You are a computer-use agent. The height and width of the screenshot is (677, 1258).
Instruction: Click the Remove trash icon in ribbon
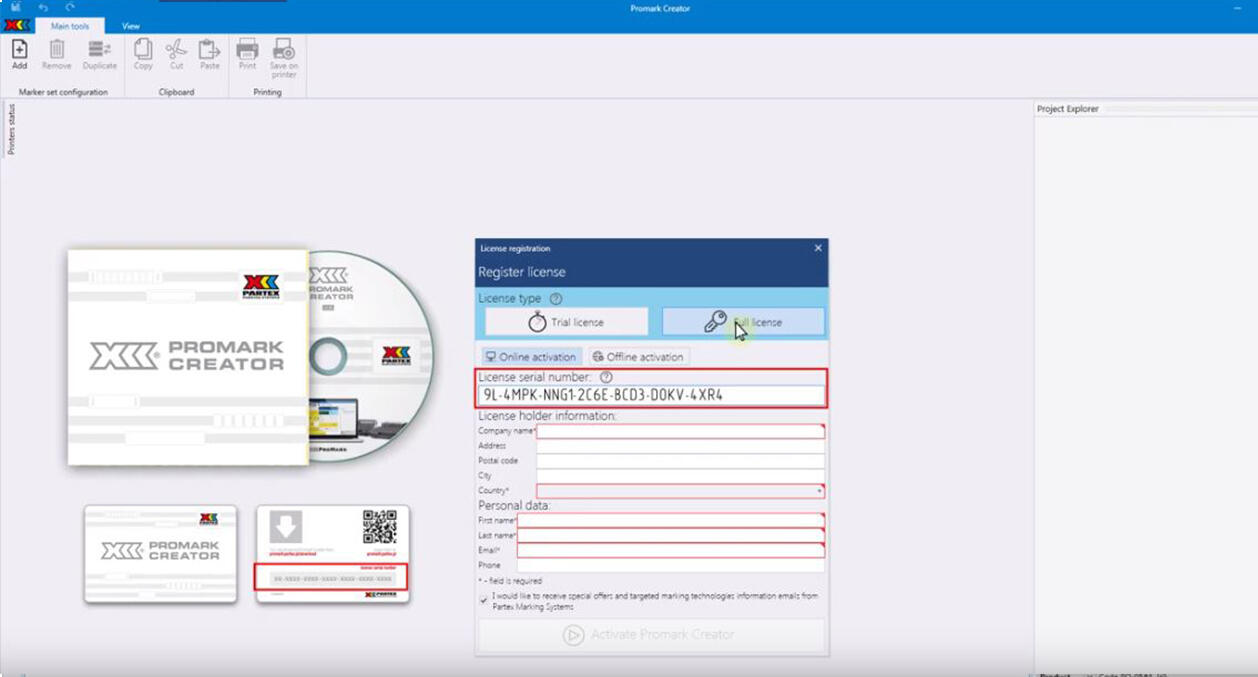[57, 50]
